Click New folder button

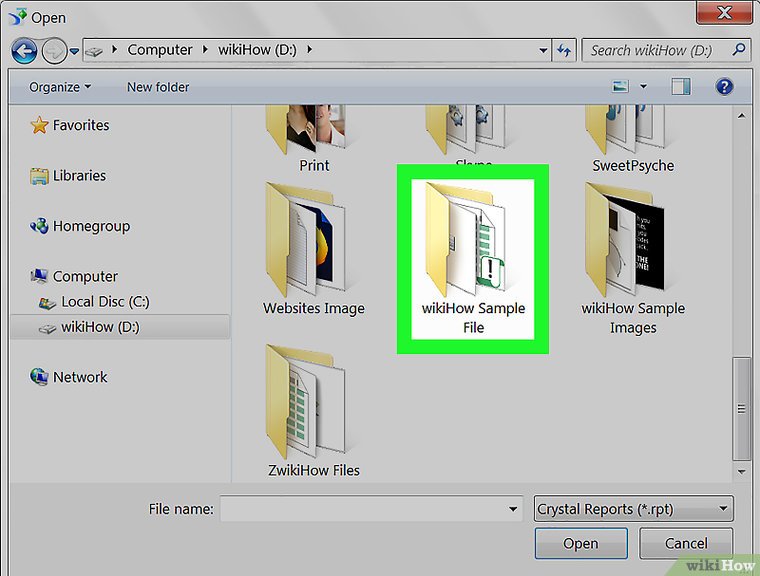click(158, 87)
